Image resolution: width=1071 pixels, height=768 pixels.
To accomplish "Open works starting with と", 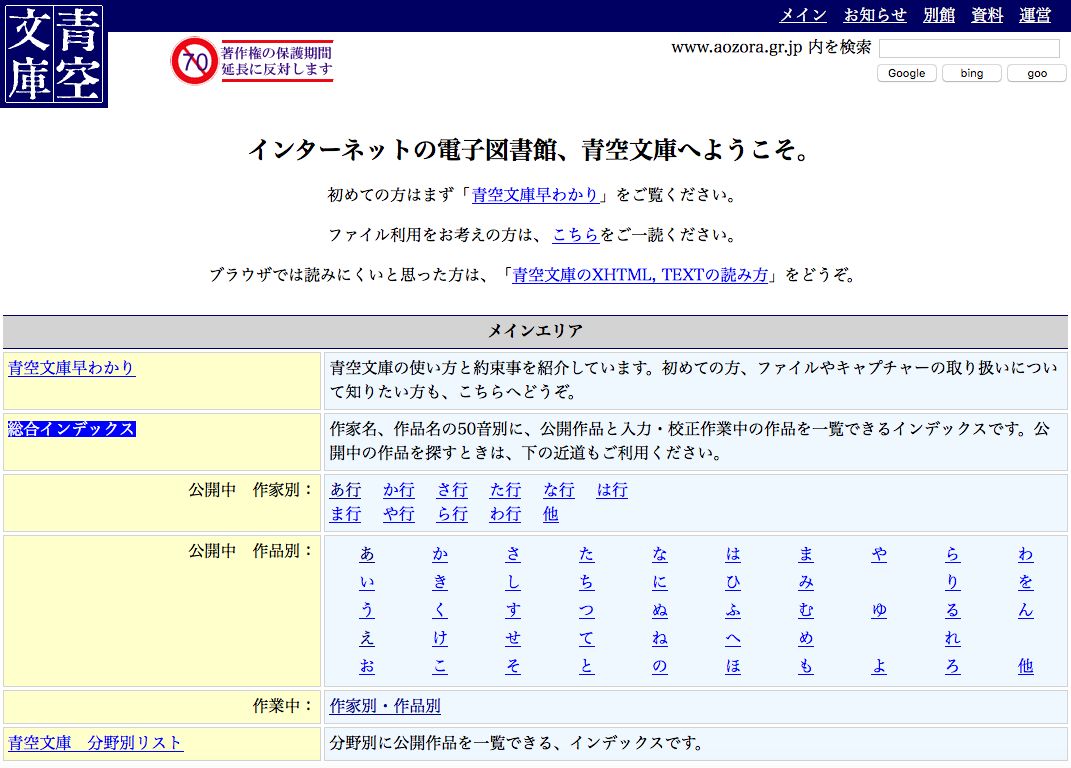I will 587,666.
